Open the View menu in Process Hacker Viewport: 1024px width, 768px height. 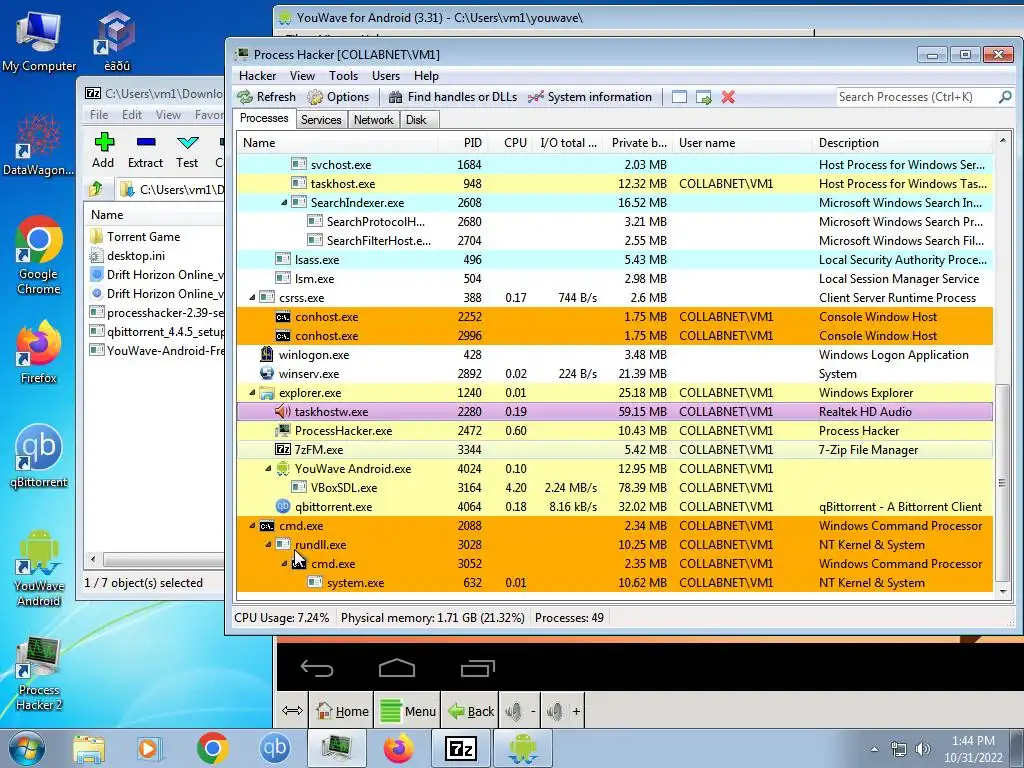click(x=302, y=76)
